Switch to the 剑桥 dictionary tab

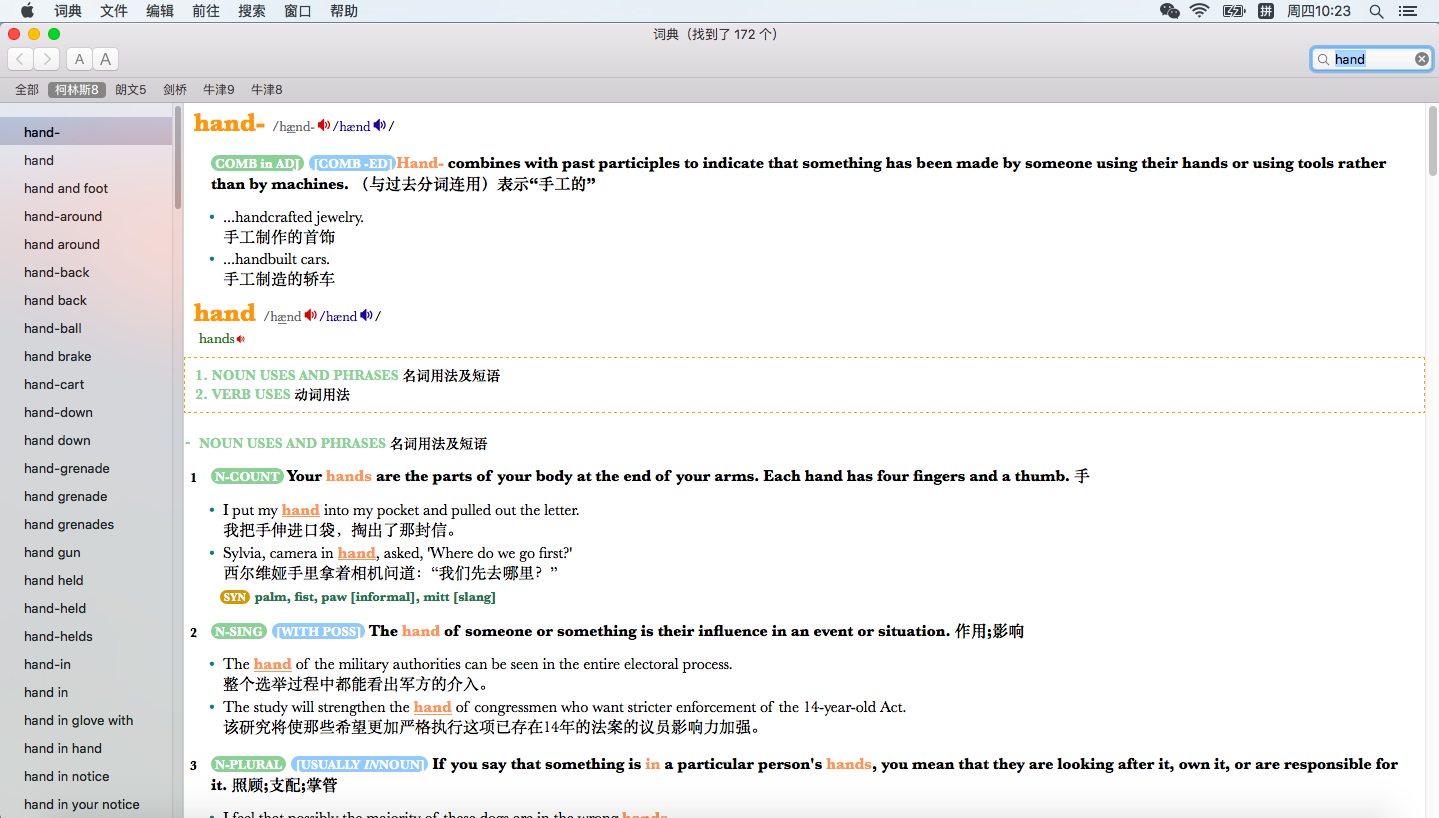click(175, 90)
